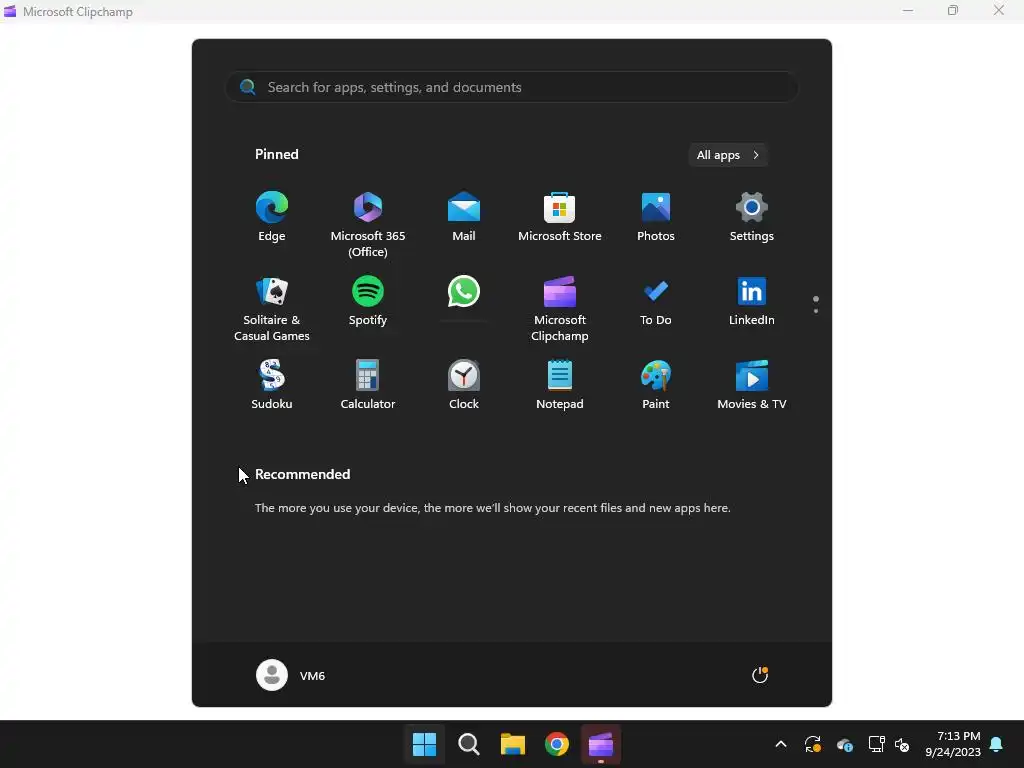Viewport: 1024px width, 768px height.
Task: Launch Microsoft 365 (Office) app
Action: point(368,225)
